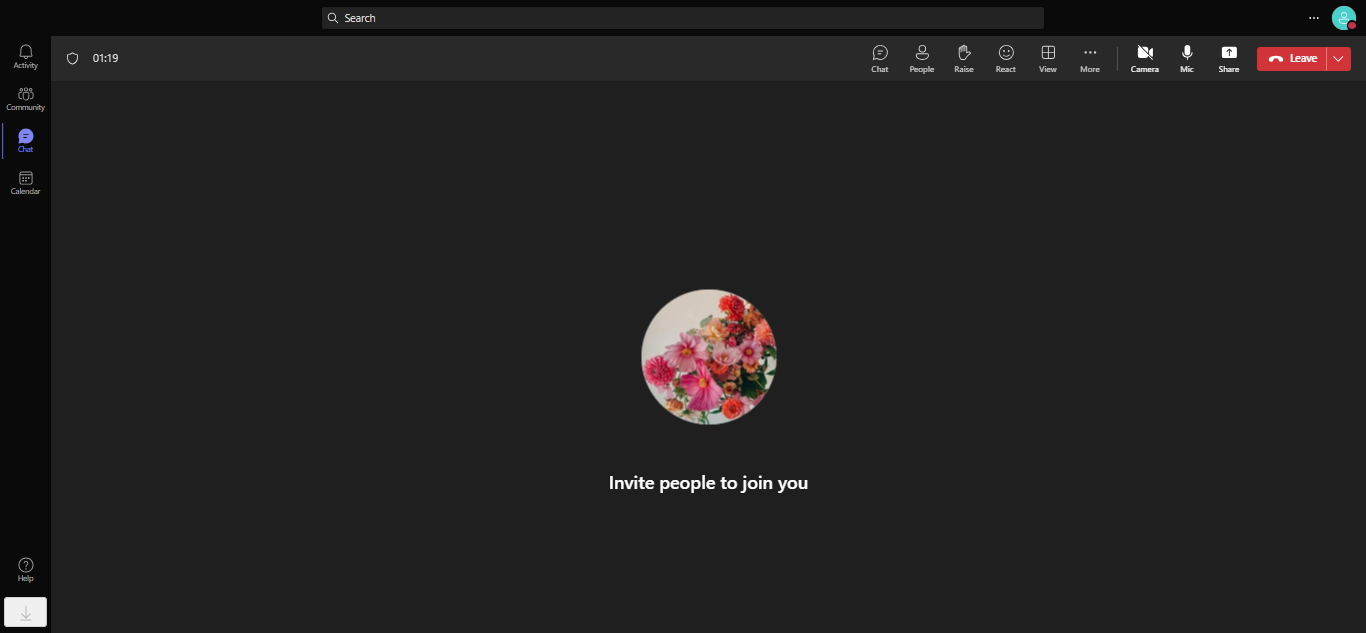The height and width of the screenshot is (633, 1366).
Task: Raise your hand in the meeting
Action: pyautogui.click(x=964, y=58)
